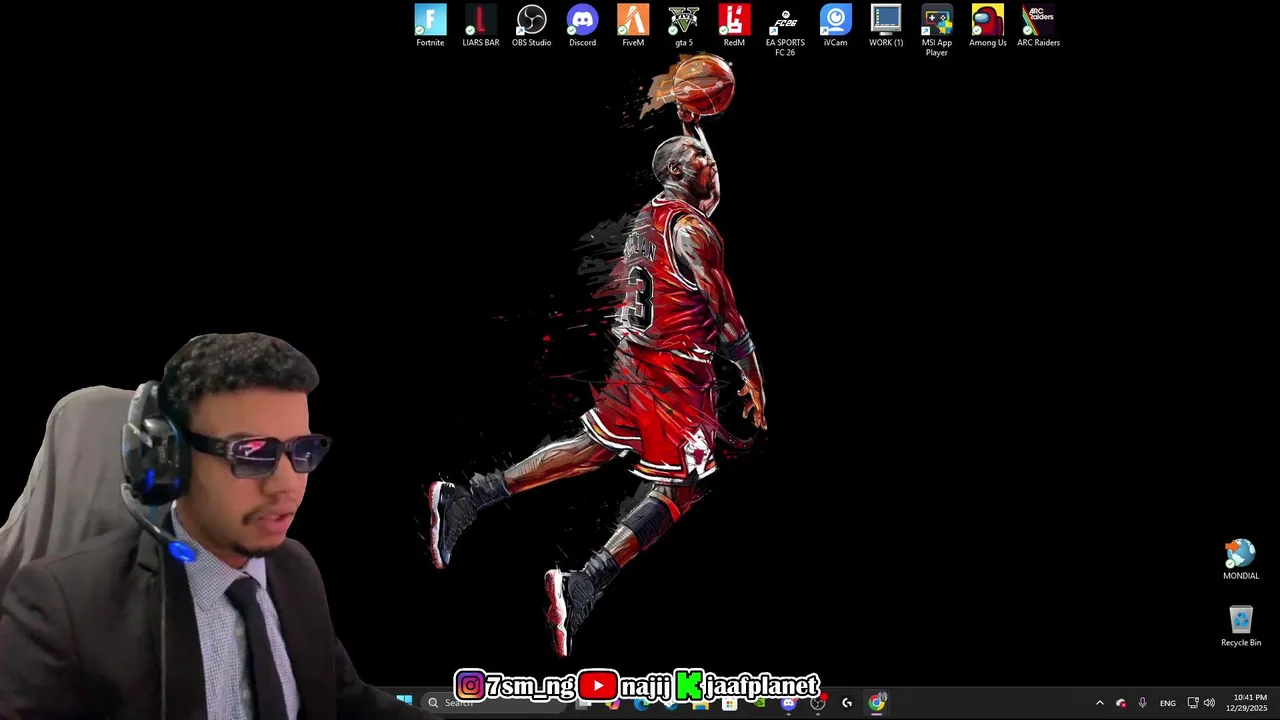Select the WORK (1) desktop icon
The height and width of the screenshot is (720, 1280).
886,26
